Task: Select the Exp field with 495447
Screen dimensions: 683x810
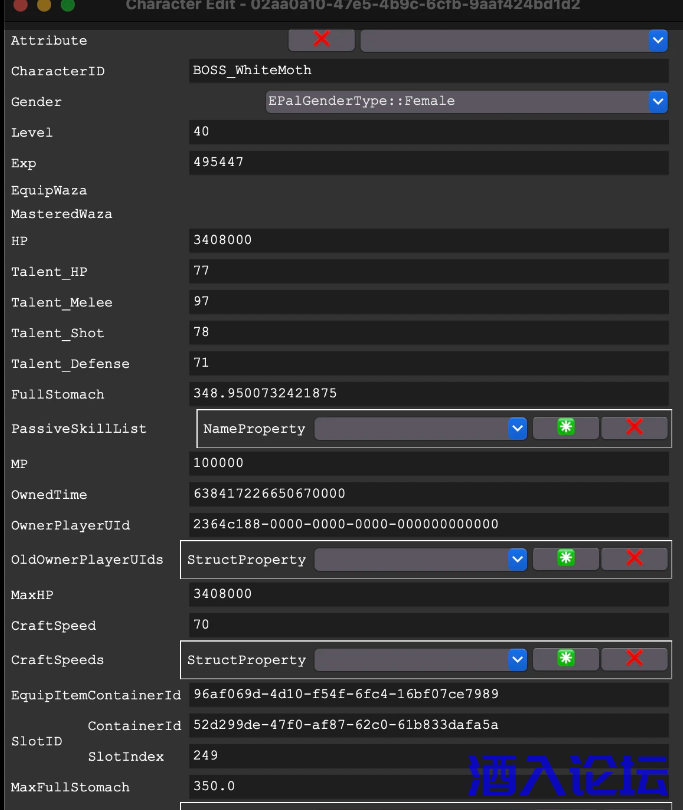Action: (428, 162)
